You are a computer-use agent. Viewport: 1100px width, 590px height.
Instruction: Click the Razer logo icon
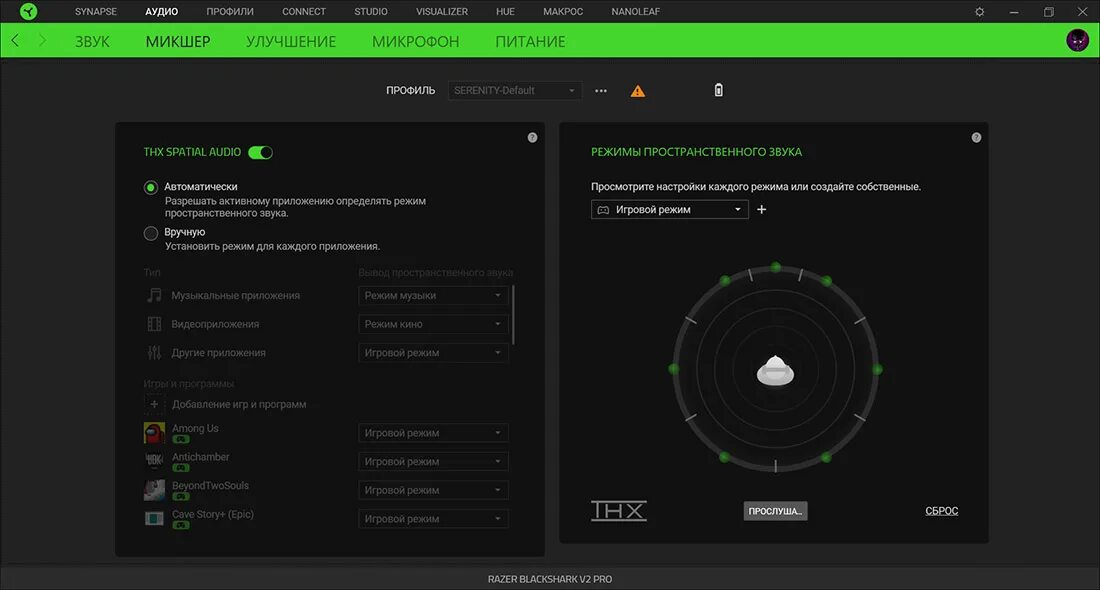28,11
